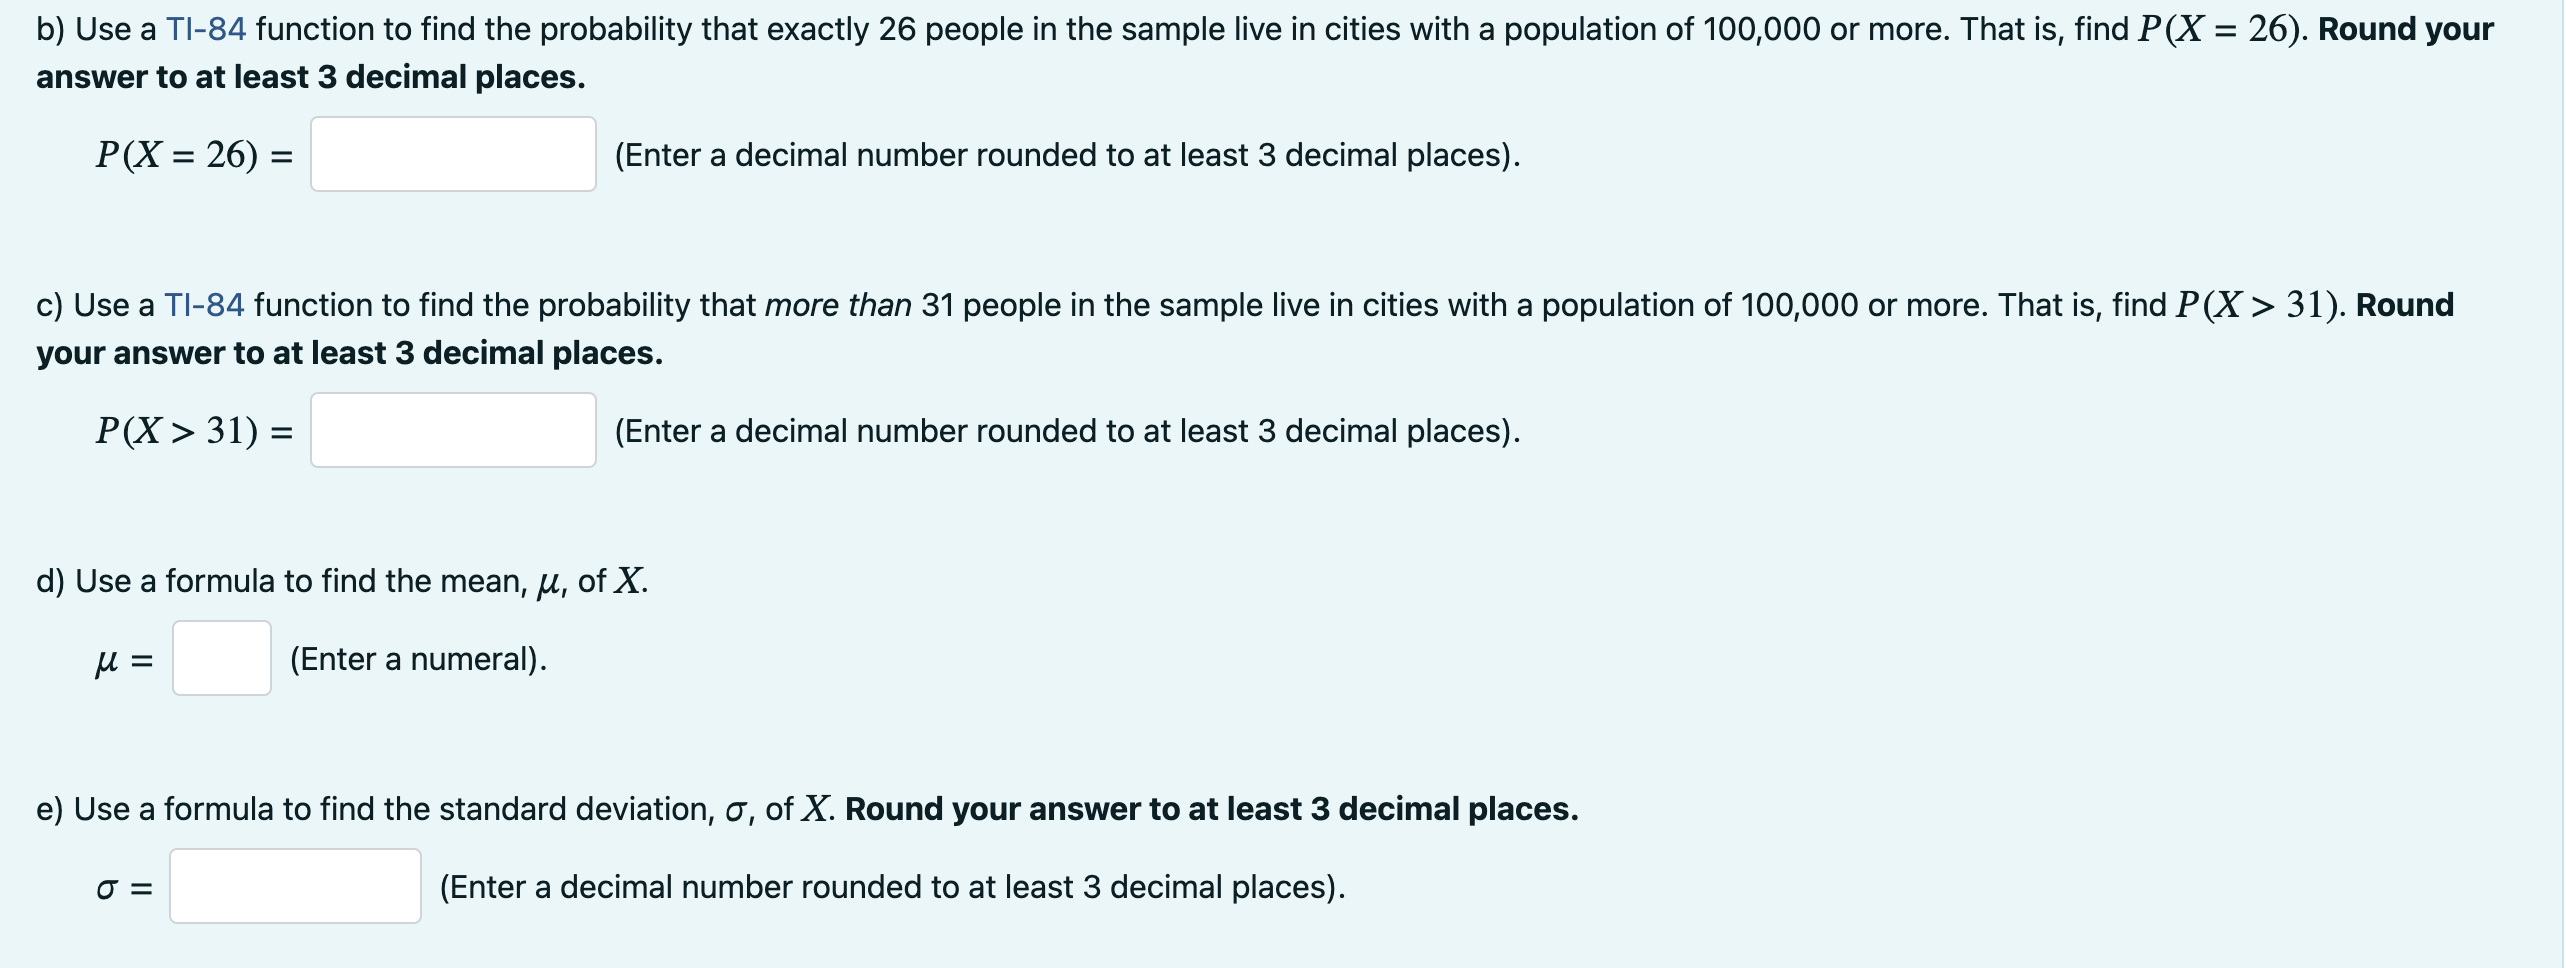Focus the P(X = 26) answer box
The height and width of the screenshot is (968, 2566).
point(453,154)
